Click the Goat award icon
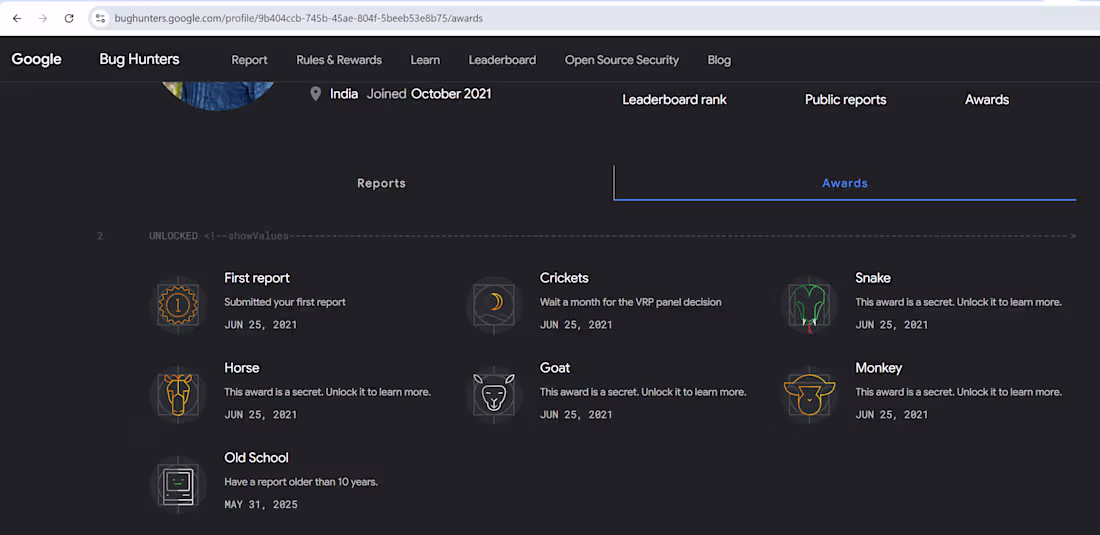This screenshot has width=1100, height=535. pyautogui.click(x=494, y=394)
